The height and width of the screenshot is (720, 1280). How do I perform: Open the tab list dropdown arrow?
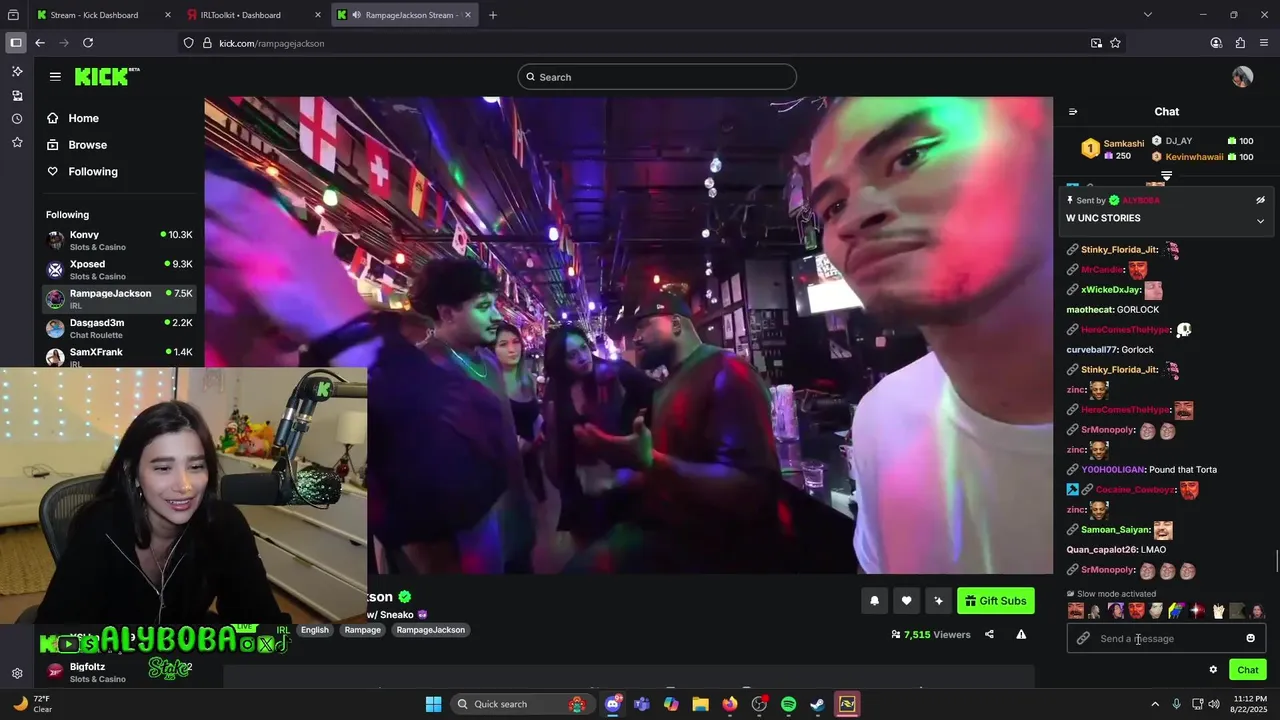pos(1147,15)
